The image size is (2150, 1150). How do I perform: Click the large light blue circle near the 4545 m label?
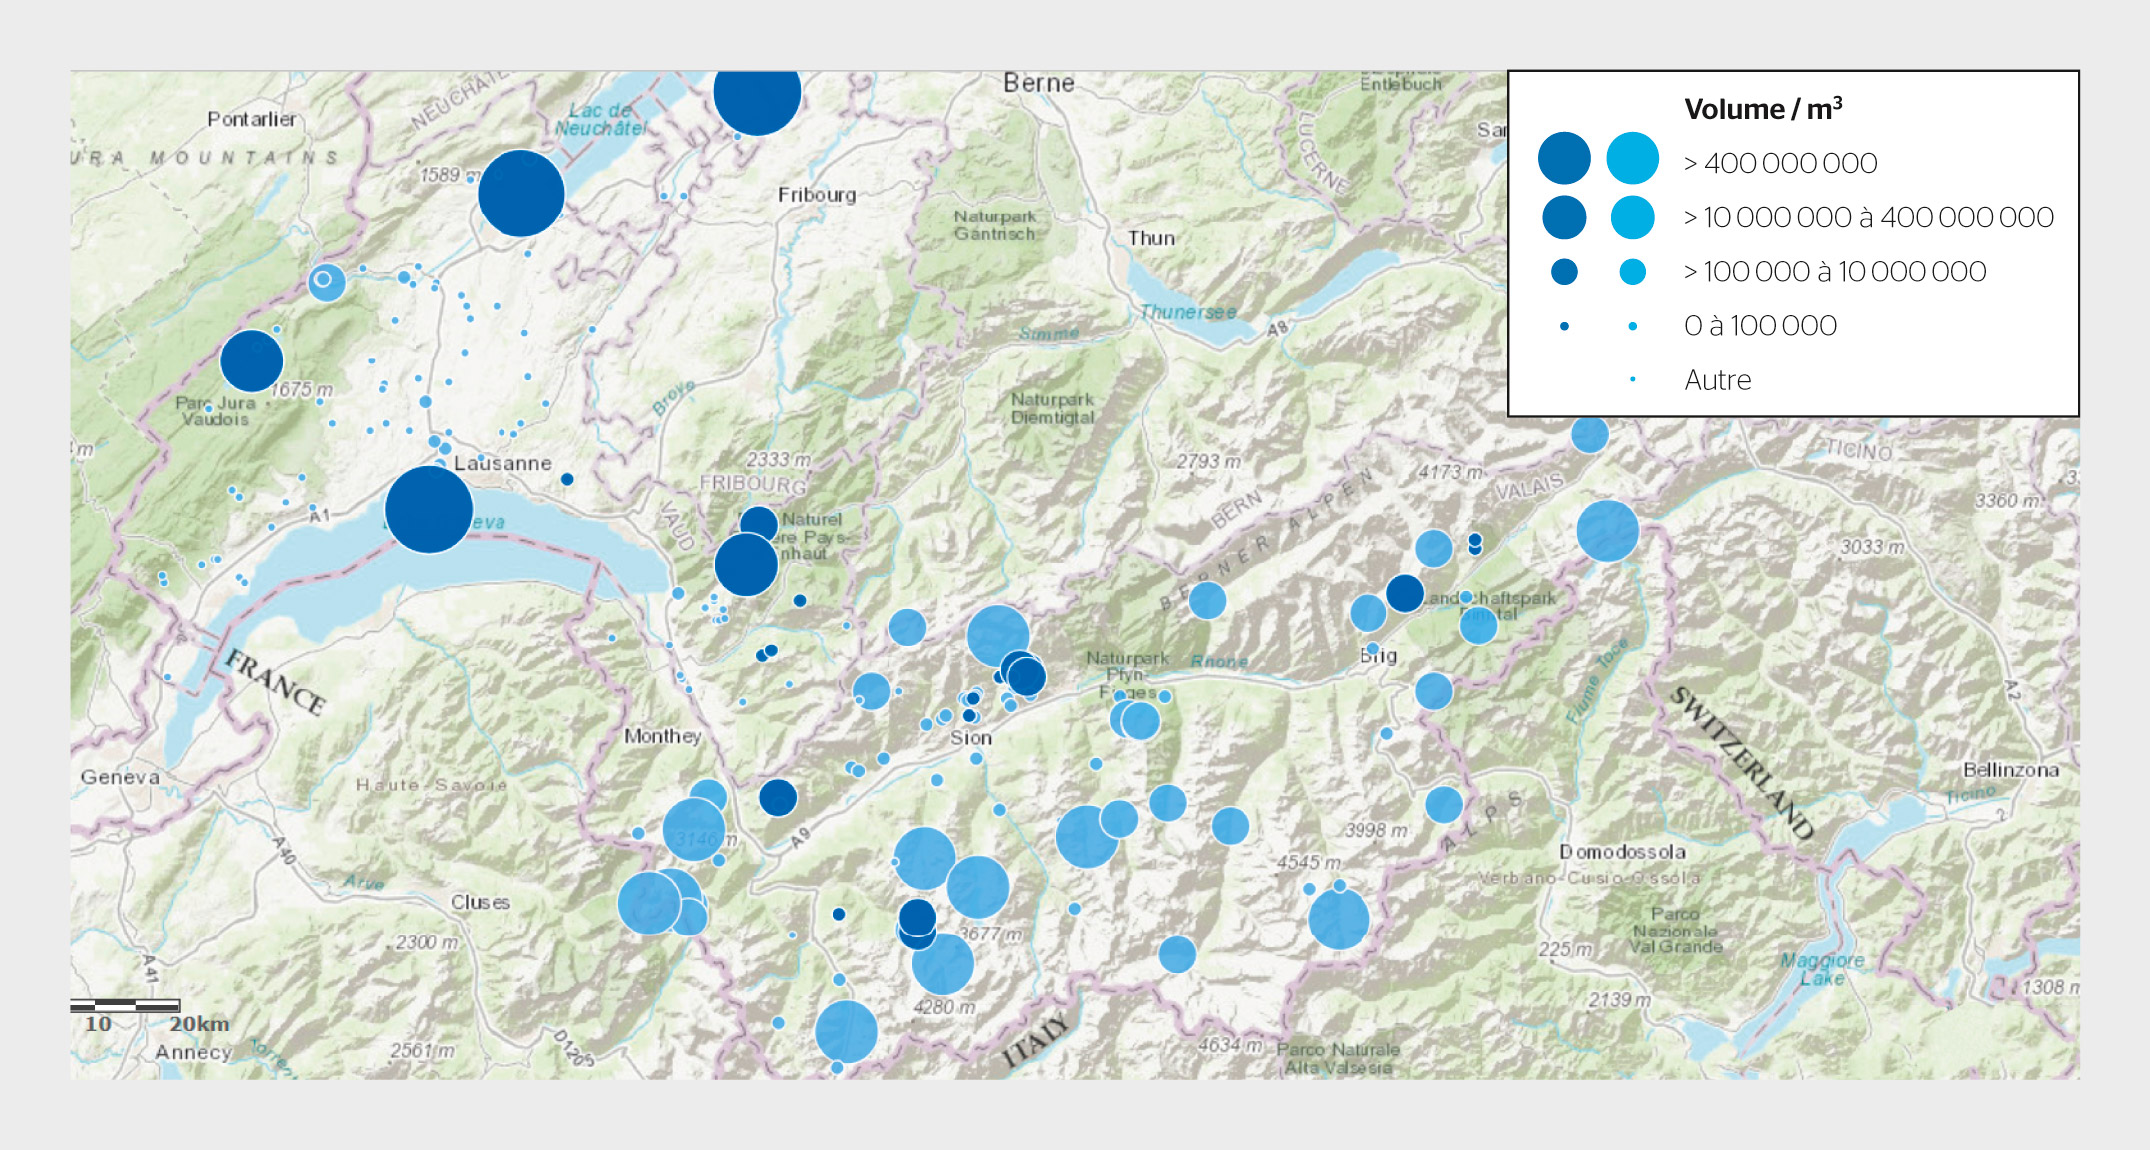coord(1338,918)
